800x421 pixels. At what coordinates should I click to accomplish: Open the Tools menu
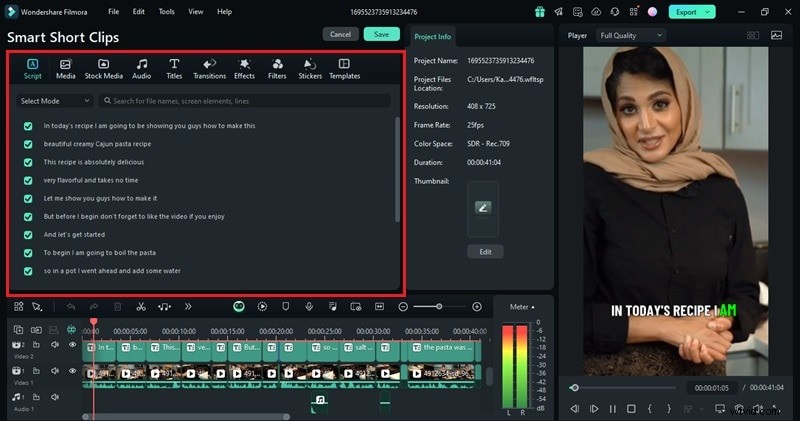166,11
